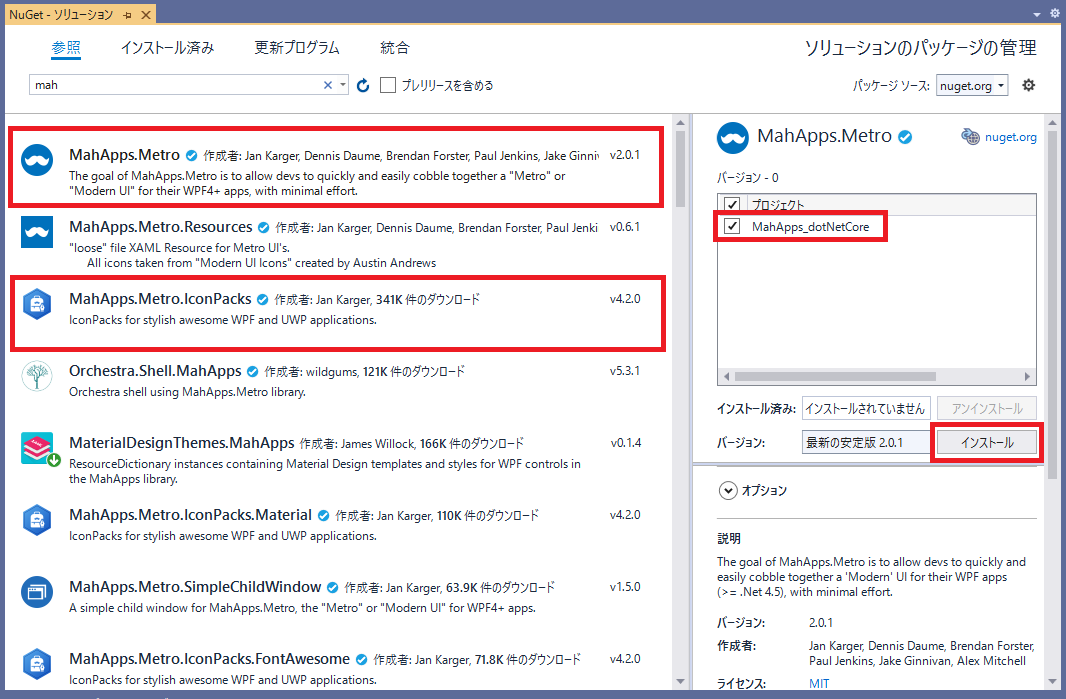Viewport: 1066px width, 699px height.
Task: Switch to the 参照 Browse tab
Action: [x=66, y=48]
